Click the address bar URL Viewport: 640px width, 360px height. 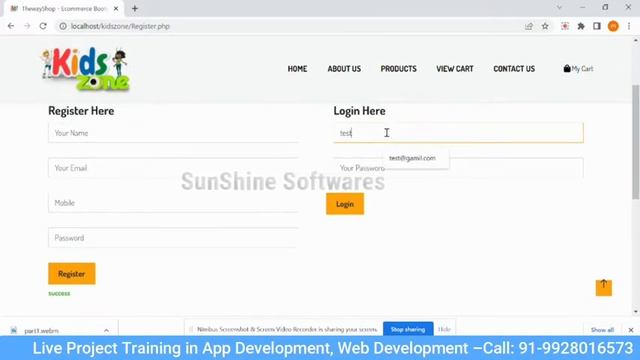[120, 26]
